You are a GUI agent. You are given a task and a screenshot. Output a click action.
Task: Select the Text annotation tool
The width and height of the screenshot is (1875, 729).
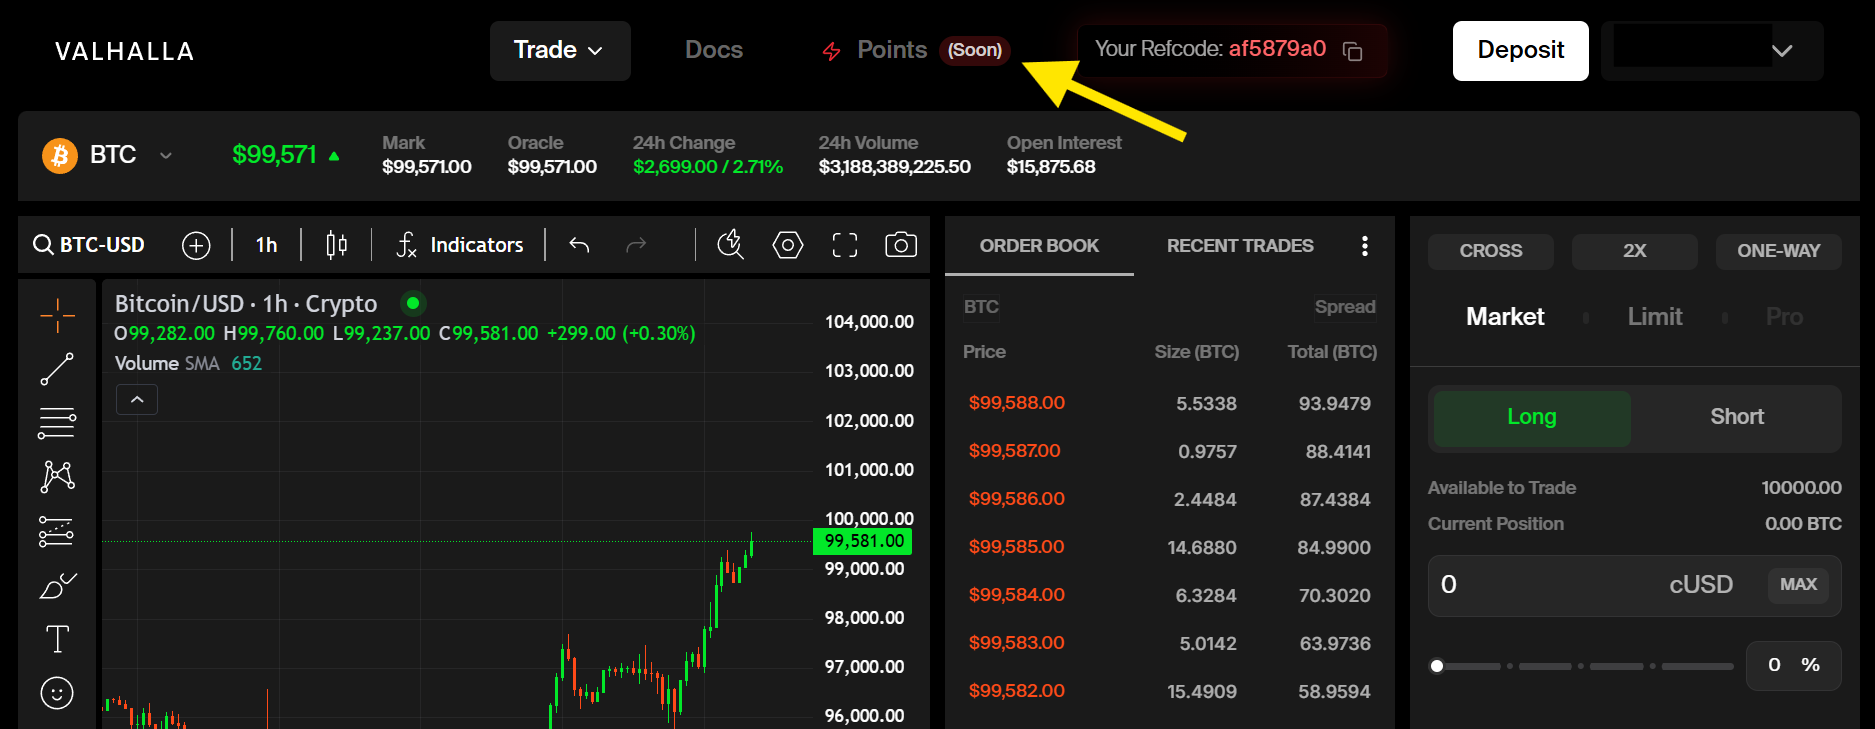tap(57, 639)
